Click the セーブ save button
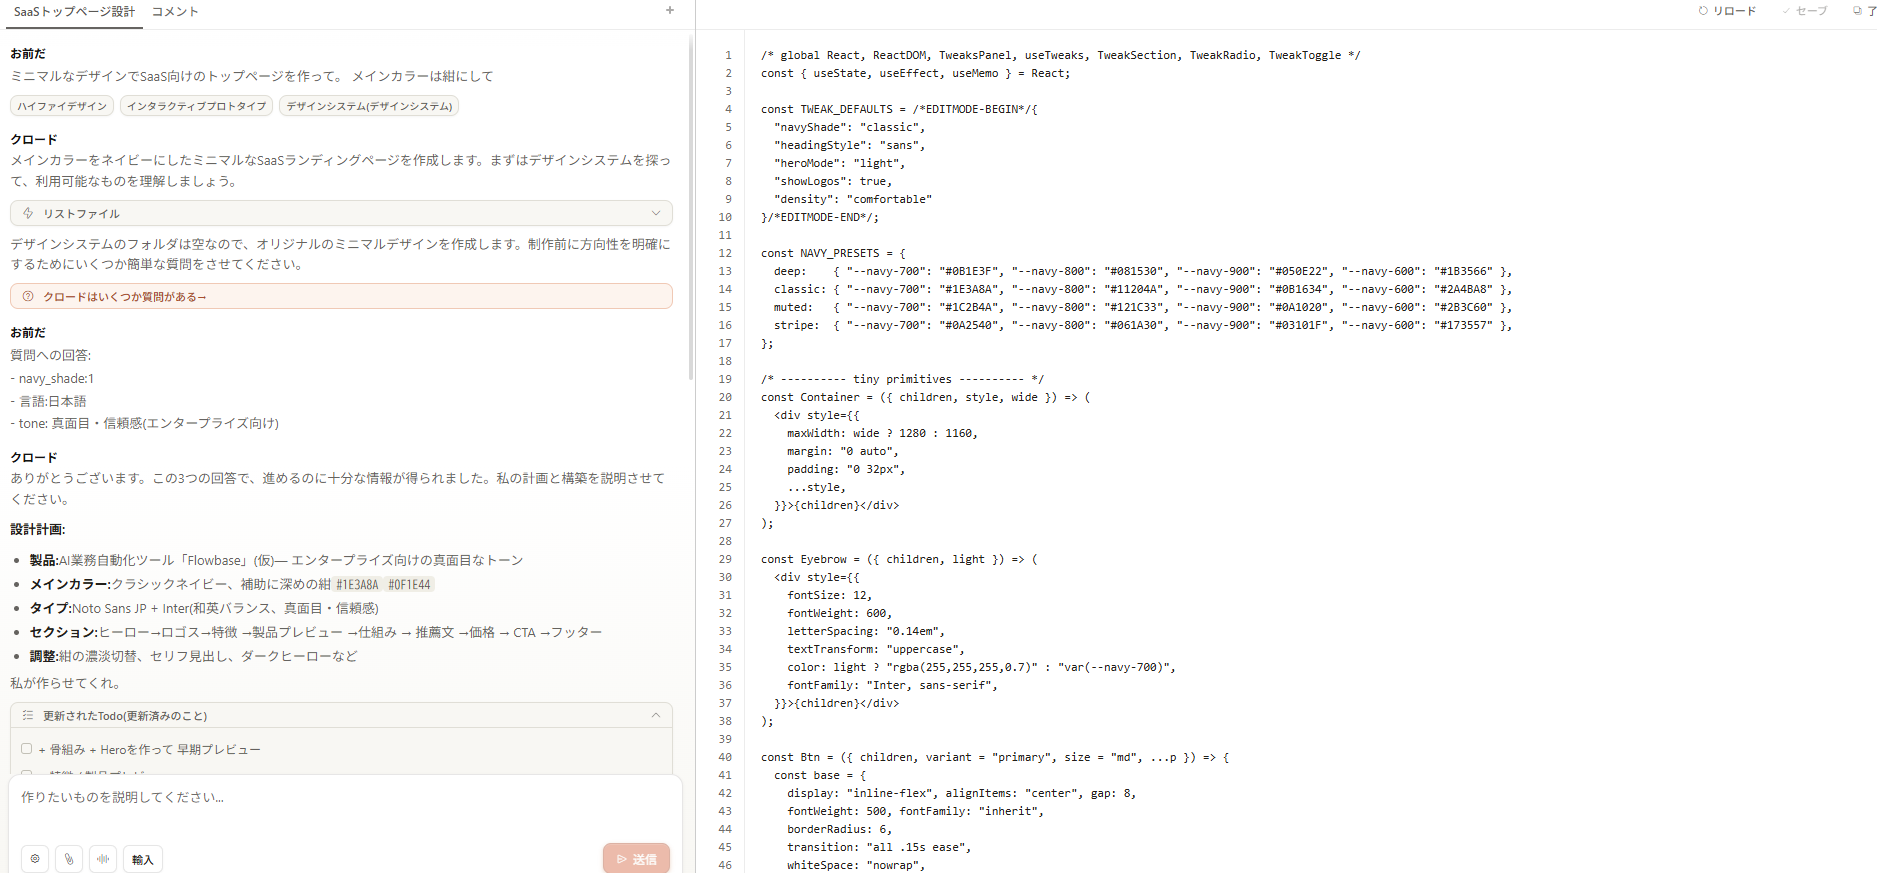The width and height of the screenshot is (1877, 873). pyautogui.click(x=1804, y=11)
